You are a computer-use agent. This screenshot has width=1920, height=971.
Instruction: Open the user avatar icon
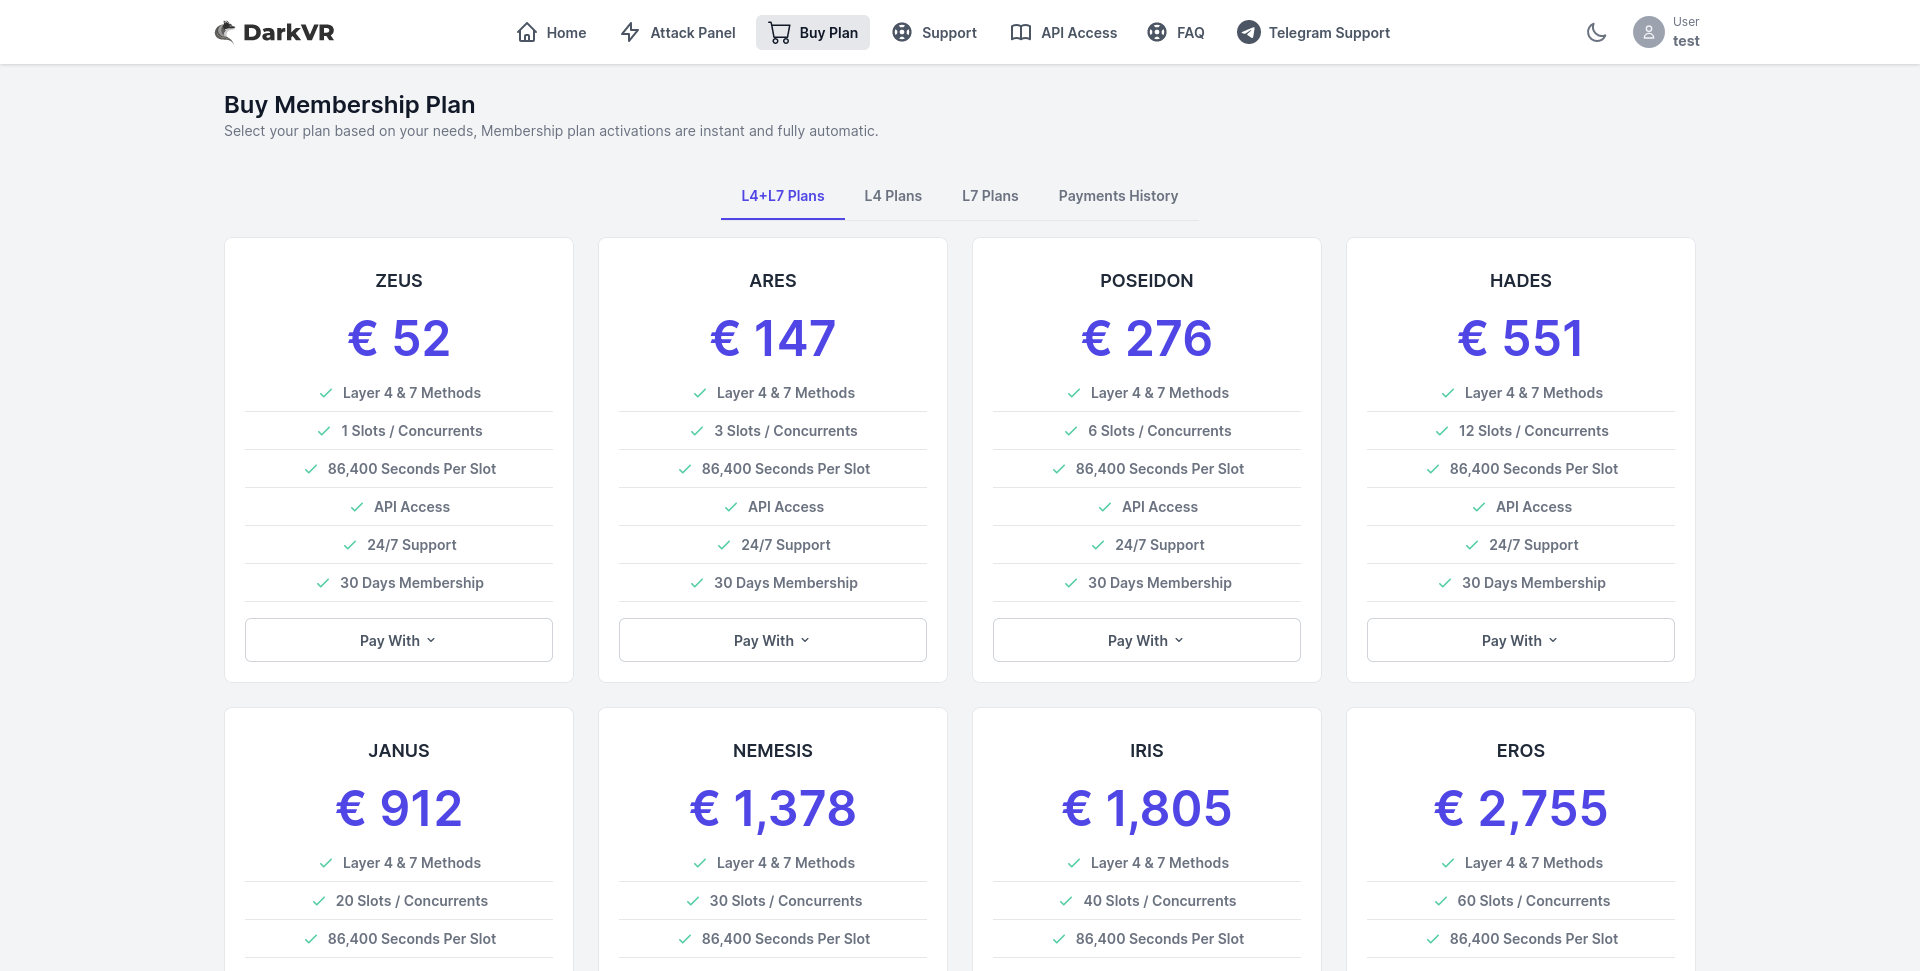point(1649,32)
